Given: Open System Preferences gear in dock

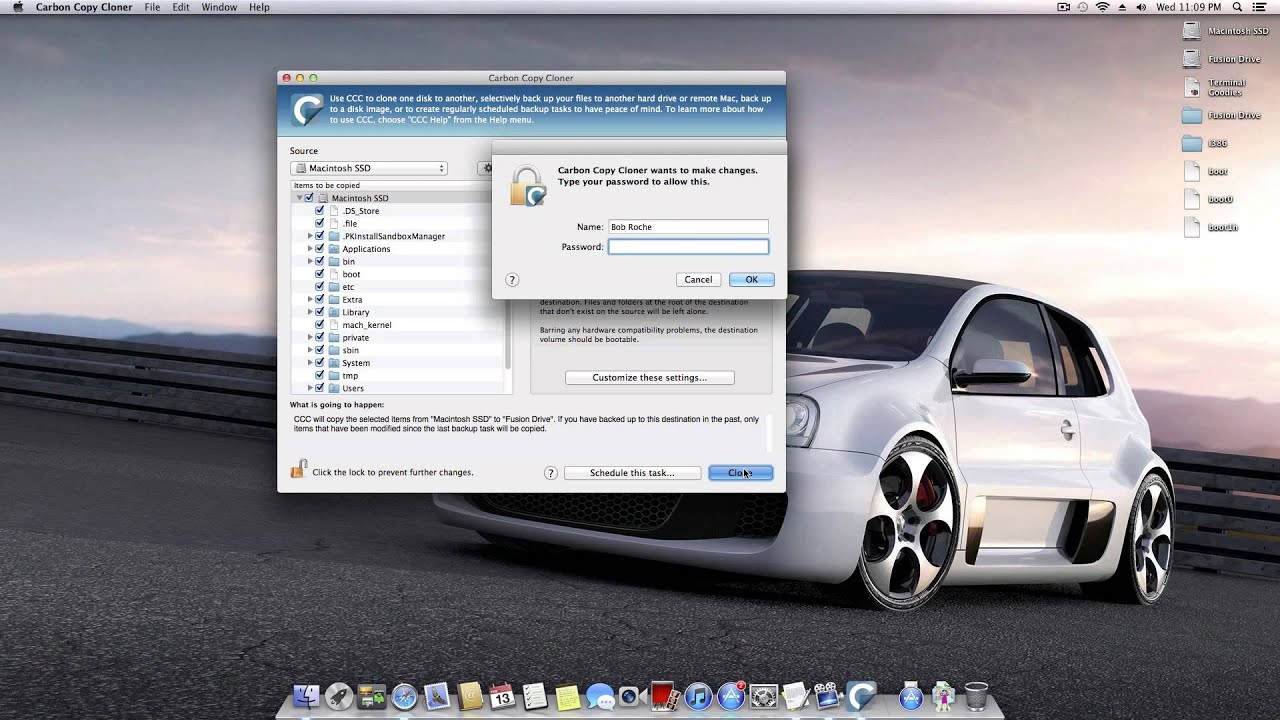Looking at the screenshot, I should pyautogui.click(x=763, y=696).
